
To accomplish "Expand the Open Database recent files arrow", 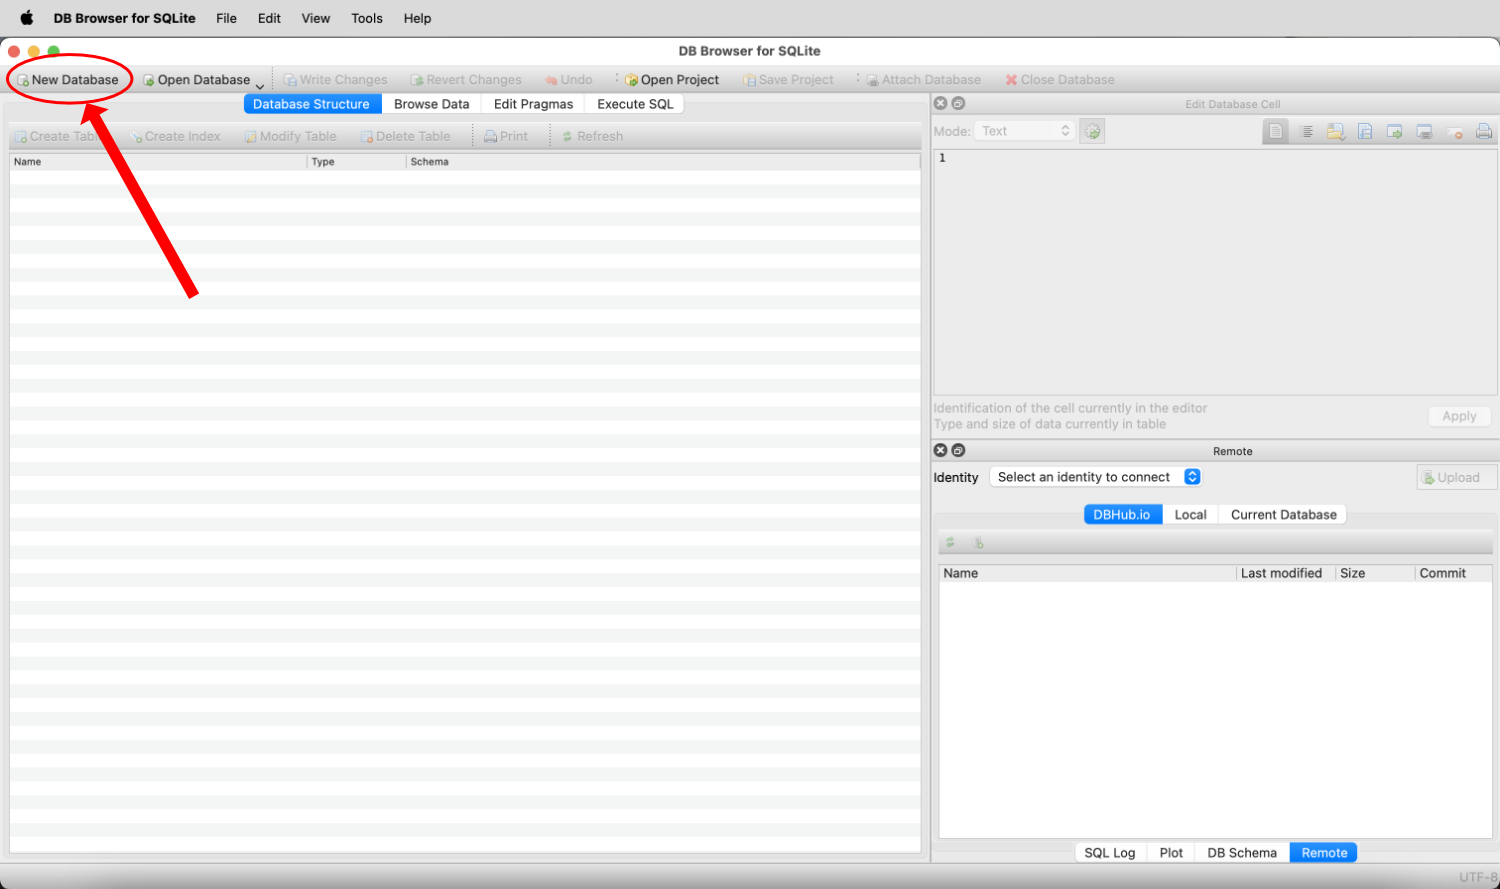I will pos(260,85).
